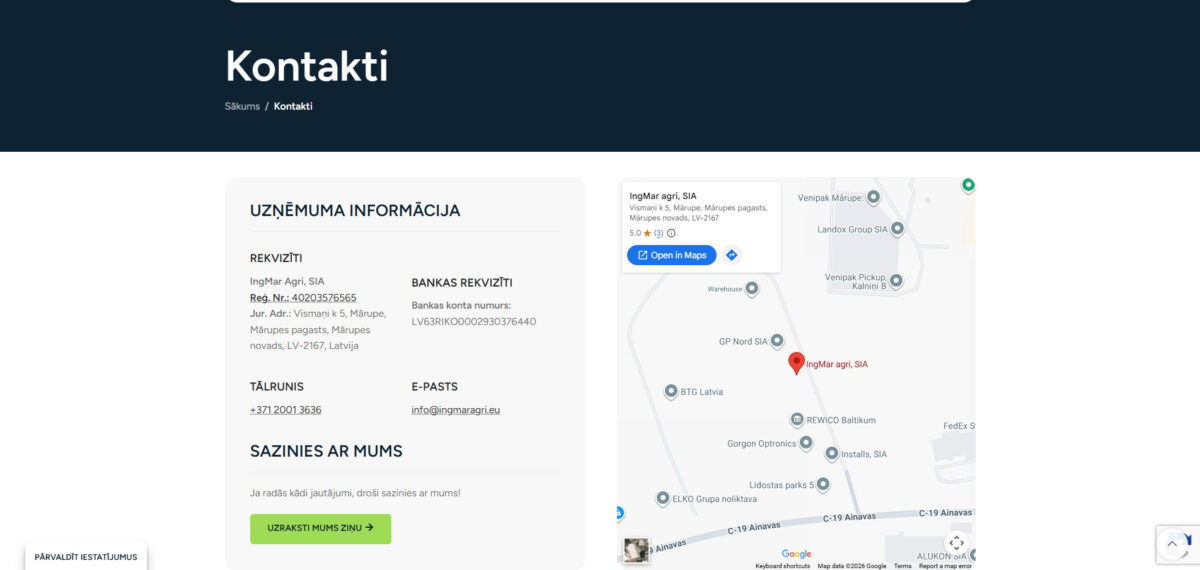
Task: Go to Sākums breadcrumb link
Action: (242, 106)
